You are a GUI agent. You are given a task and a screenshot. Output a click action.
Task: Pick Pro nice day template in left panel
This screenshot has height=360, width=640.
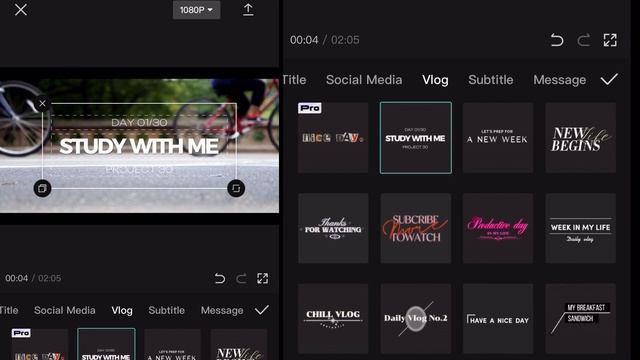[x=40, y=344]
